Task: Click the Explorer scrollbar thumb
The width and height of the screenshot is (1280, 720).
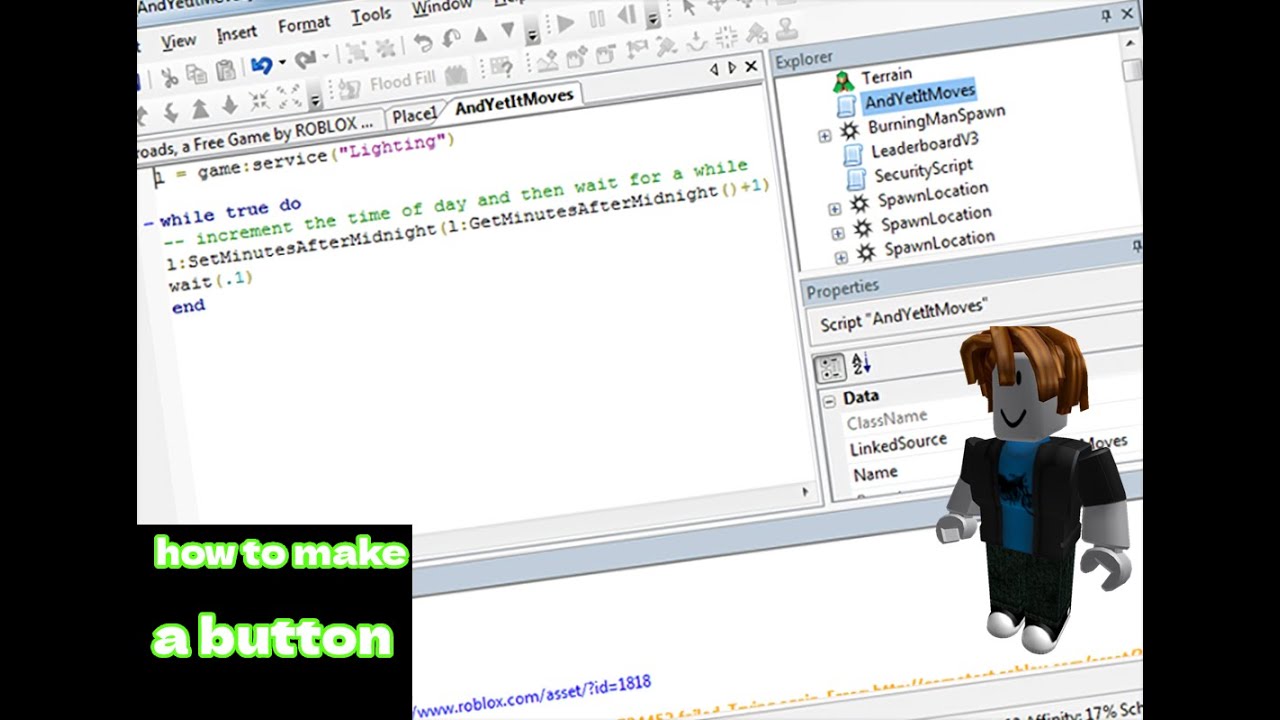Action: [x=1132, y=70]
